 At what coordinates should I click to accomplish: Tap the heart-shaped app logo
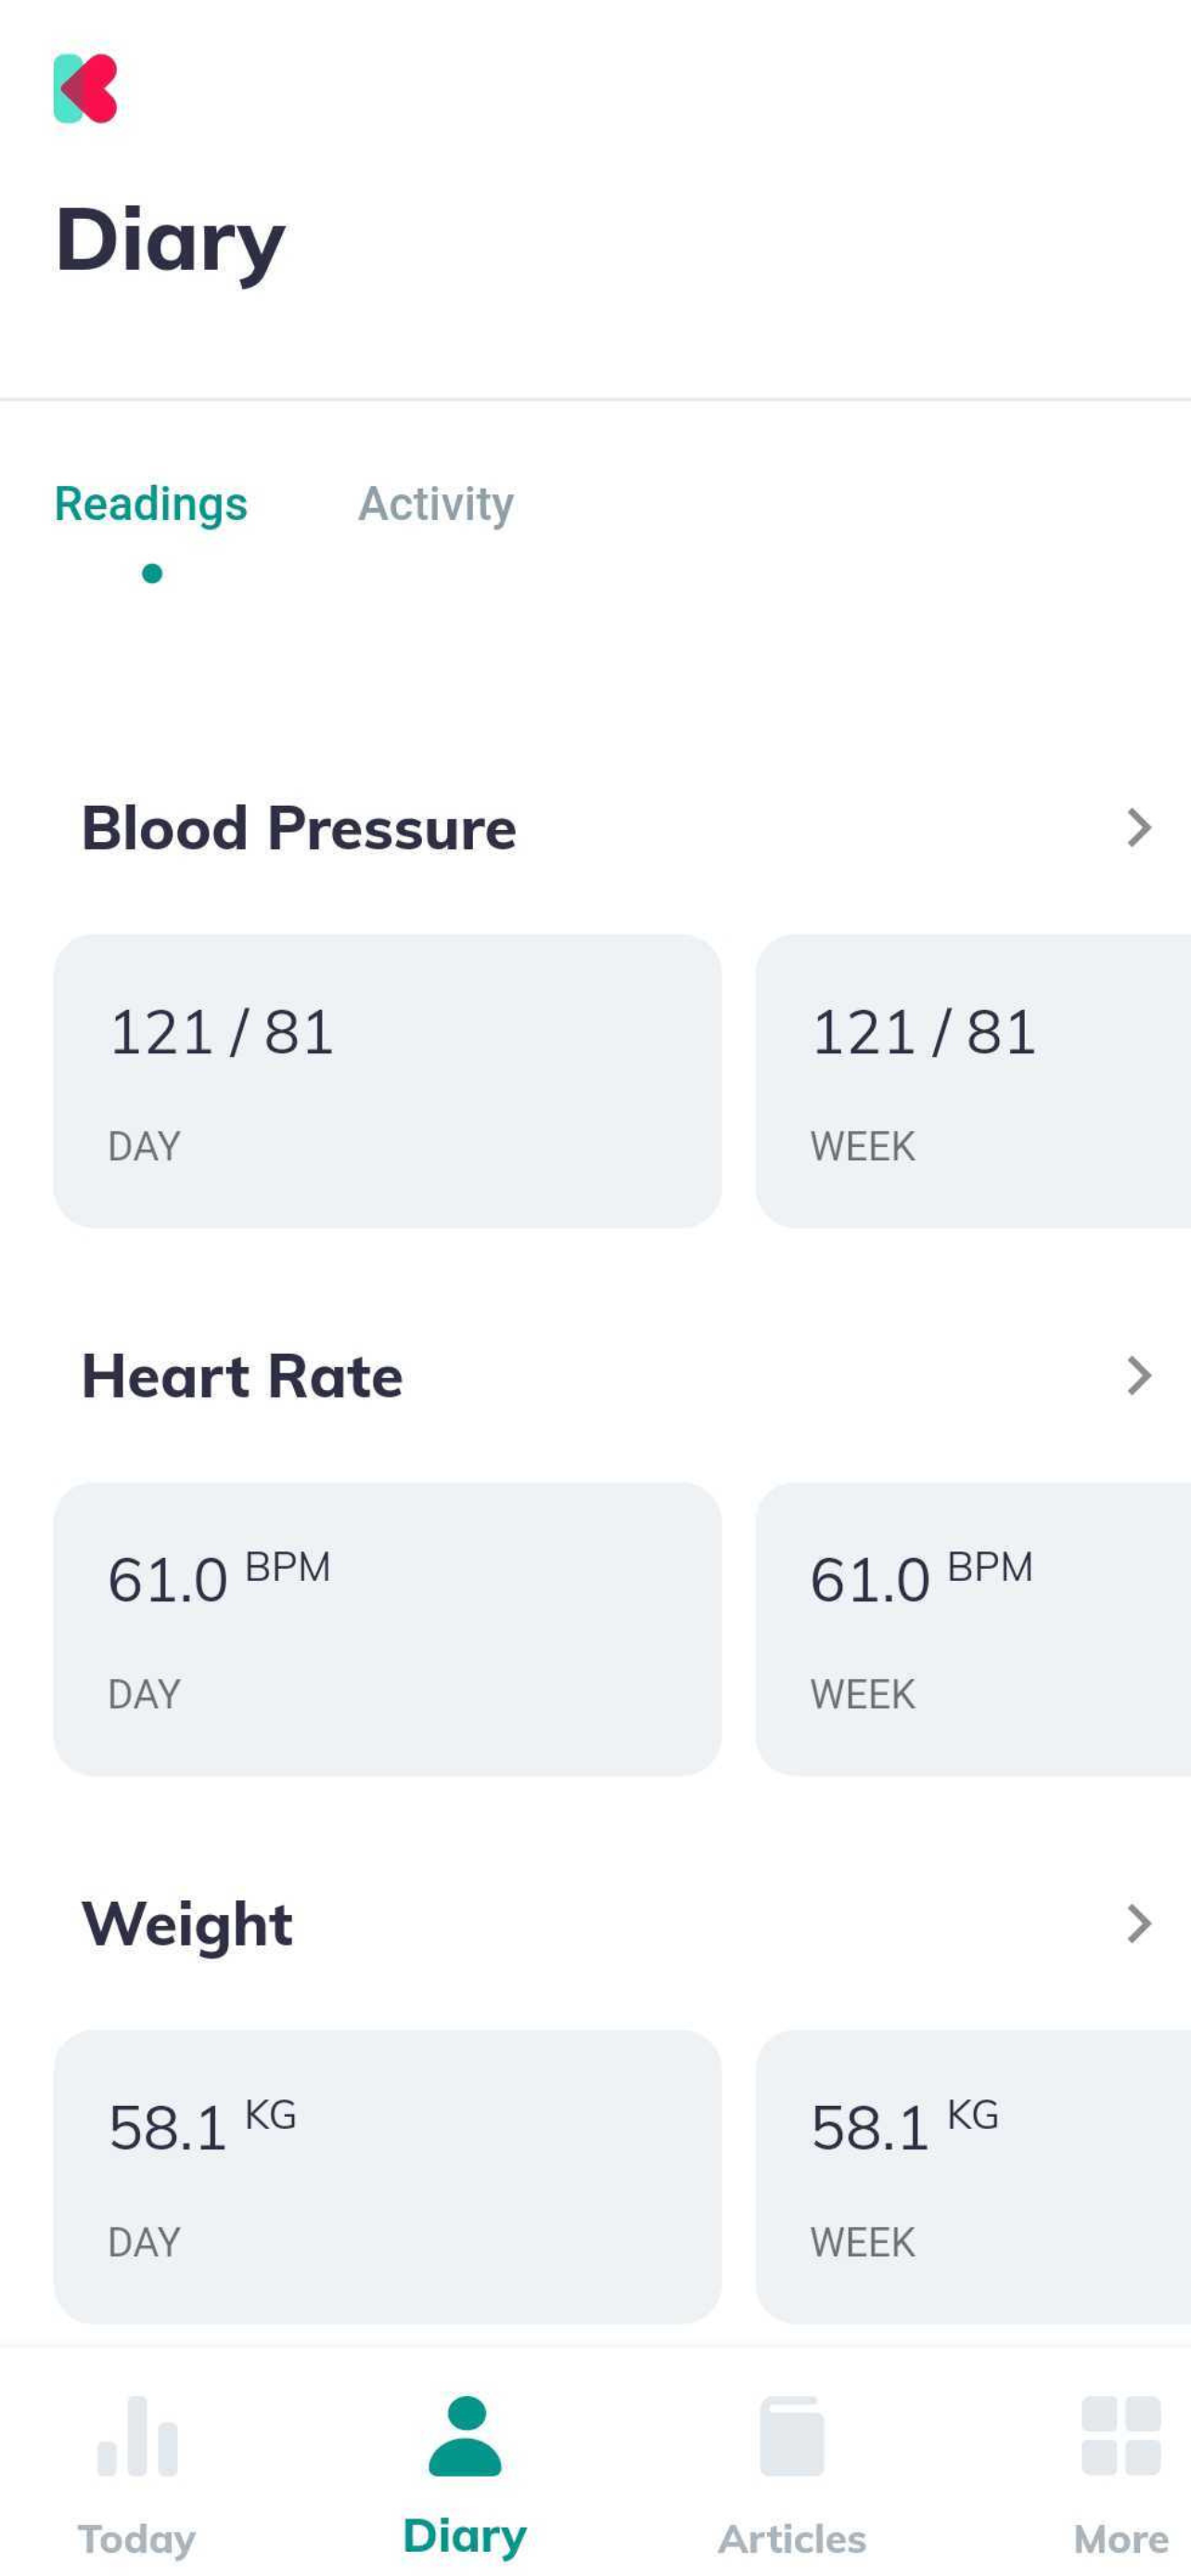tap(85, 88)
